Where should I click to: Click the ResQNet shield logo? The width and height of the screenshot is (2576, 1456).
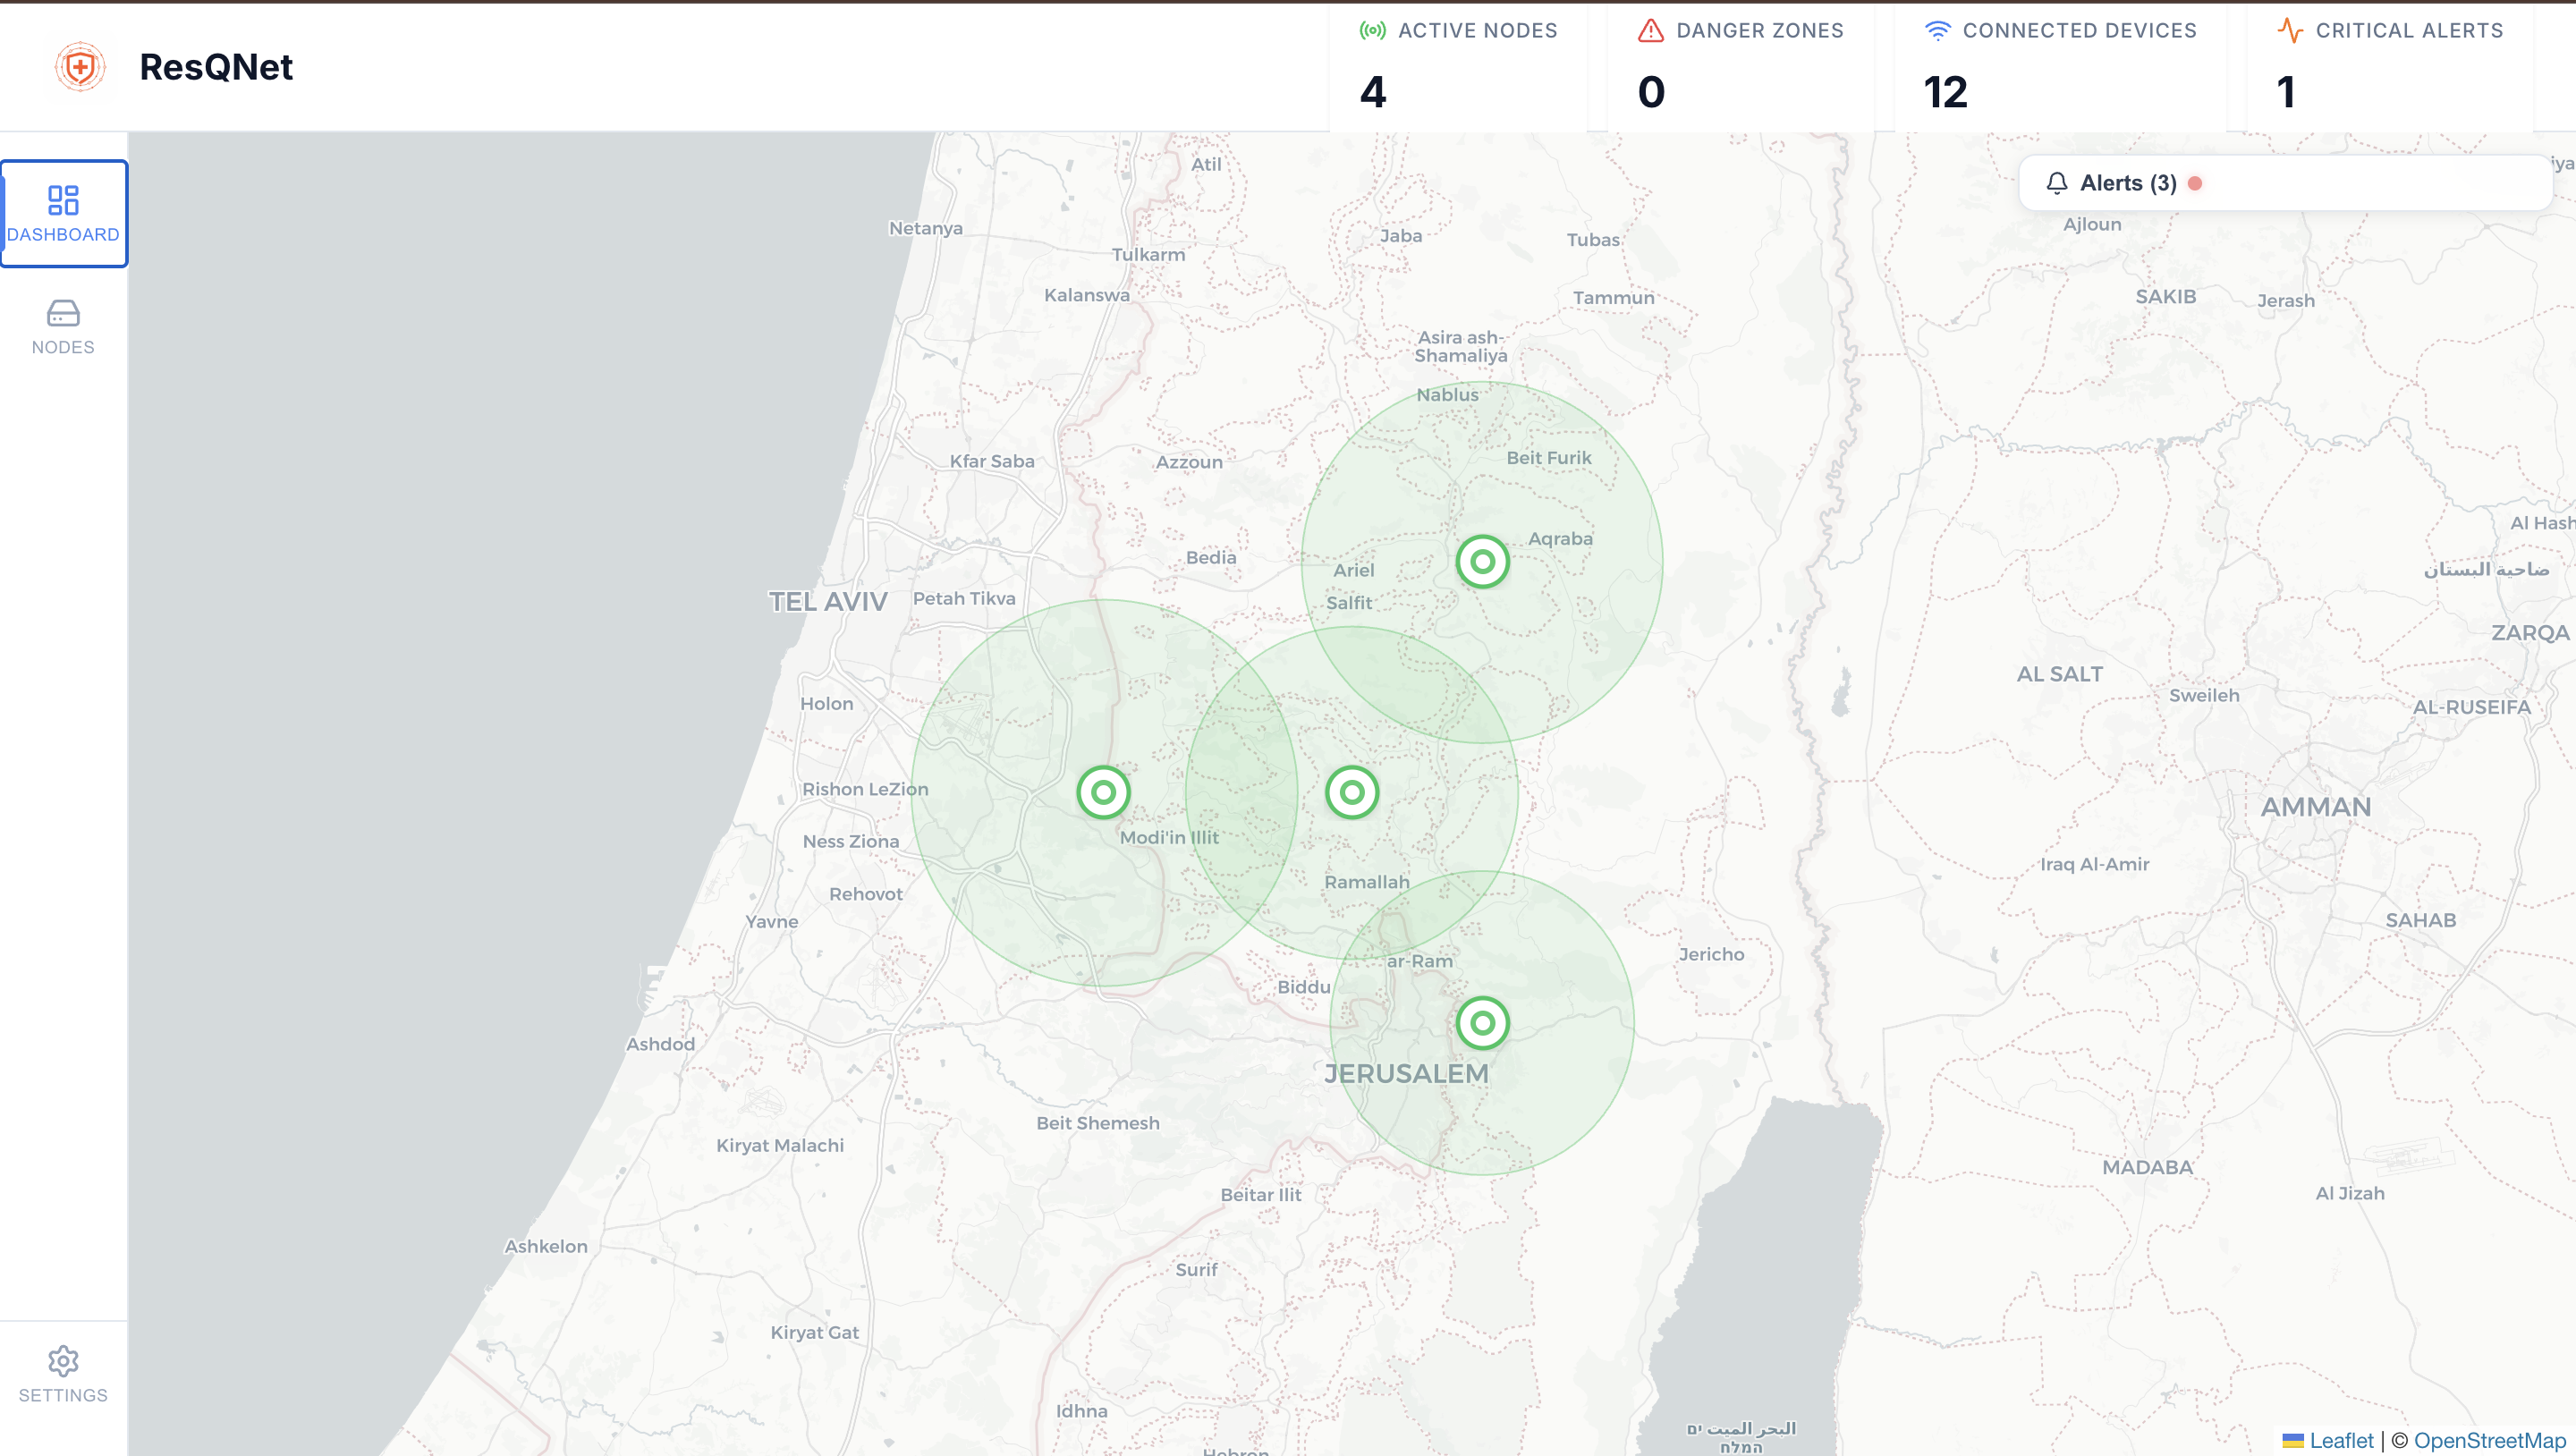coord(80,67)
